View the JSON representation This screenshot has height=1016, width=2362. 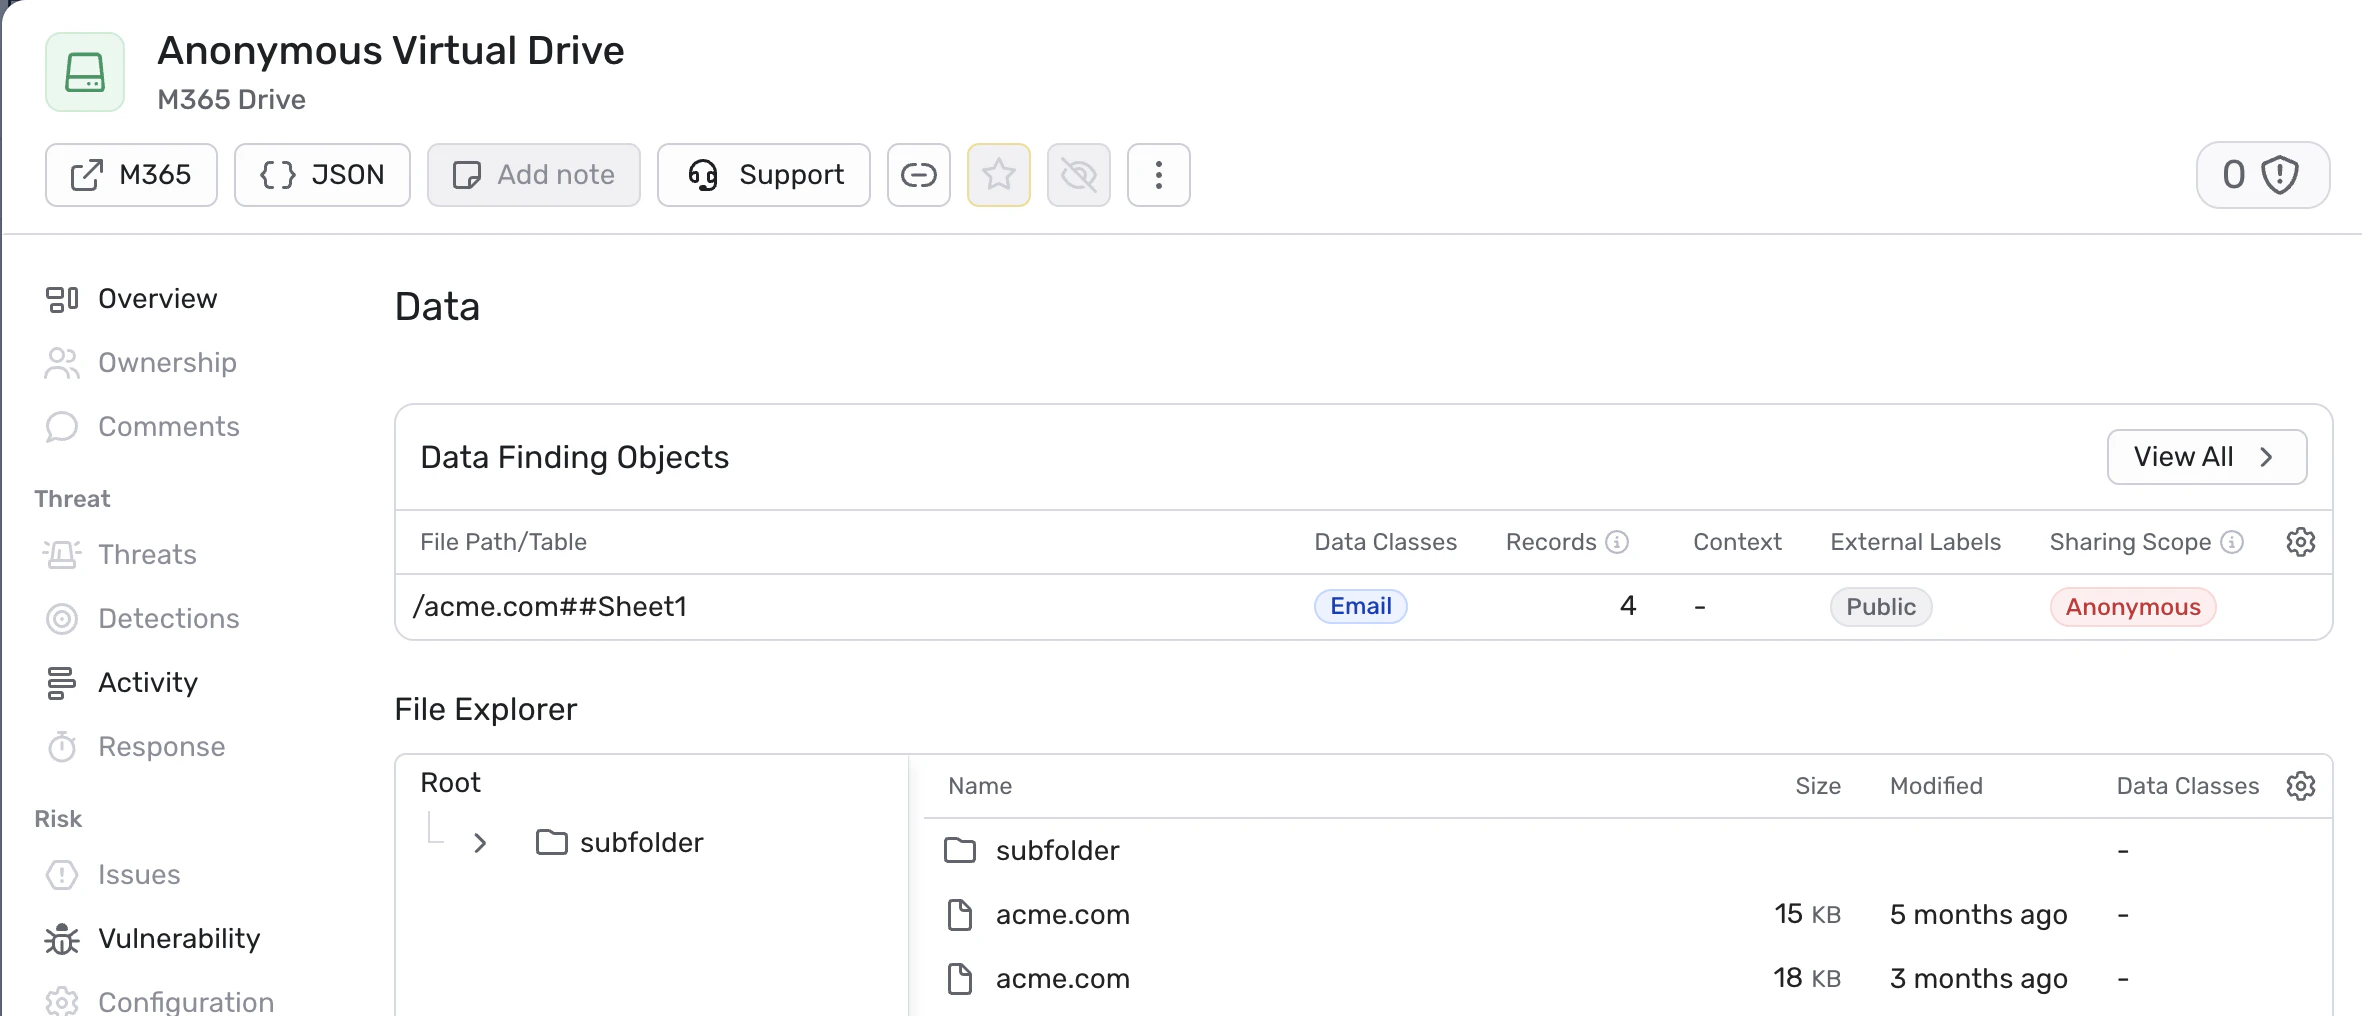322,175
